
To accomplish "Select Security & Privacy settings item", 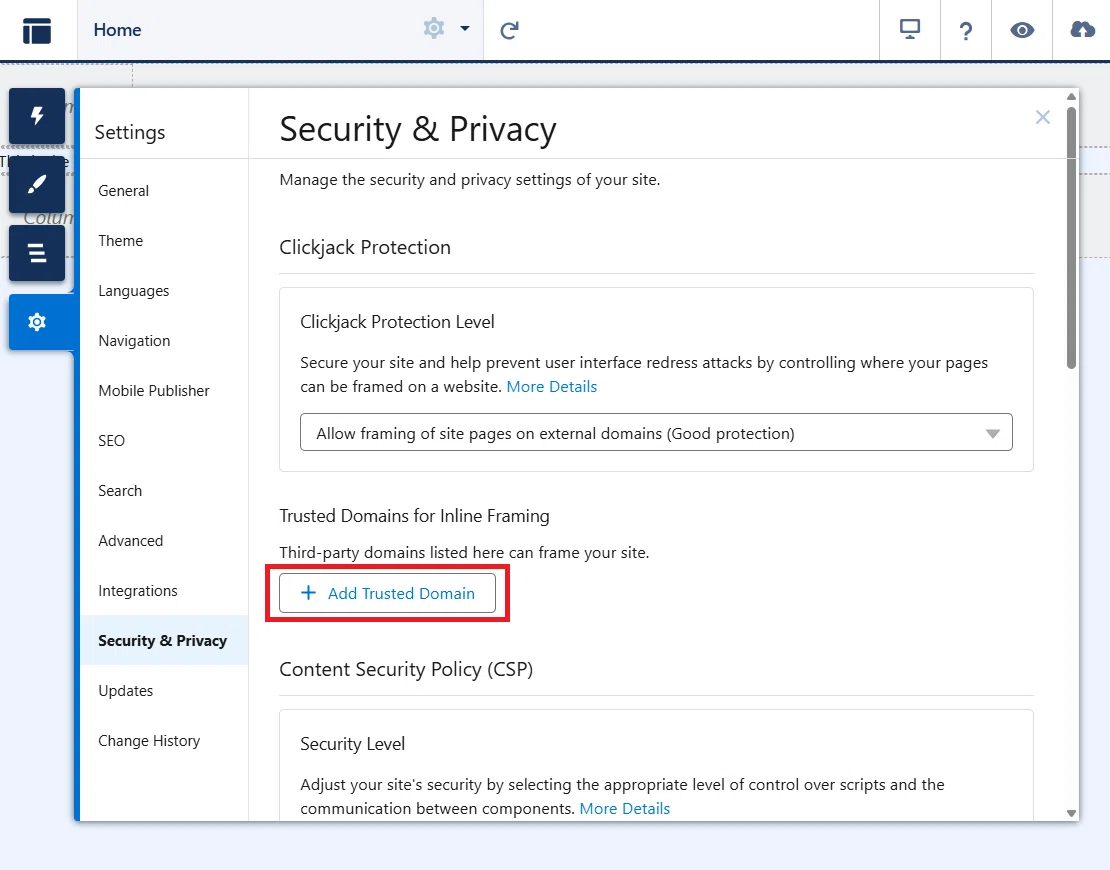I will coord(164,641).
